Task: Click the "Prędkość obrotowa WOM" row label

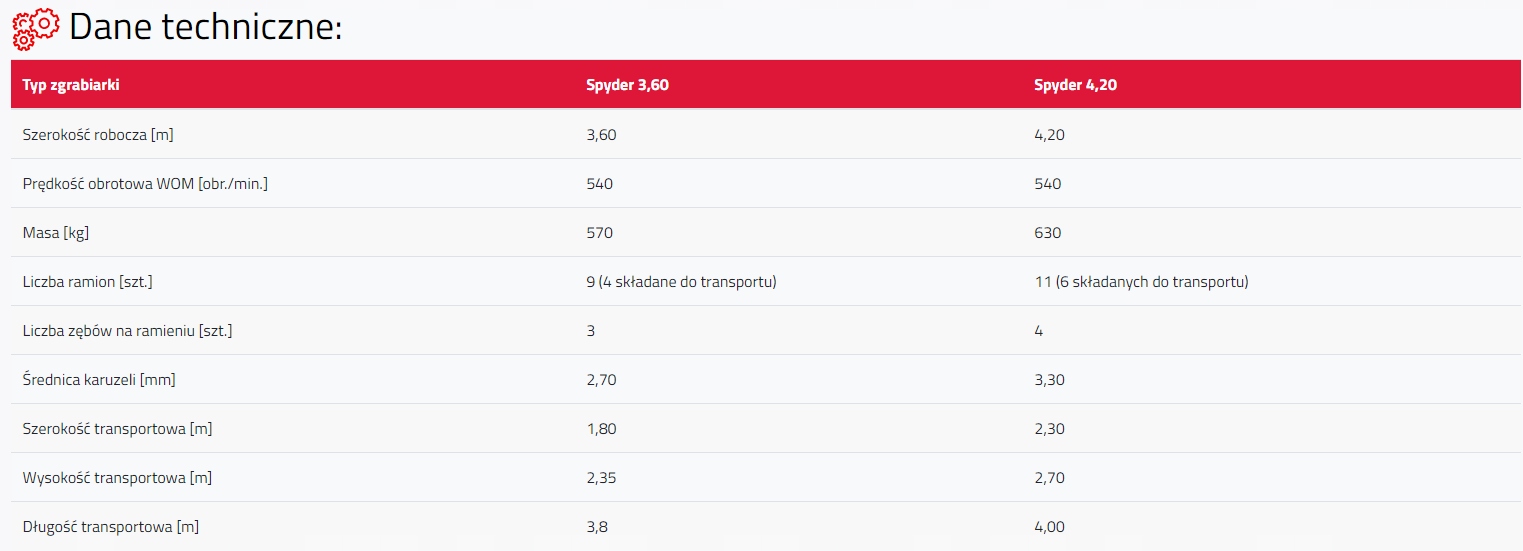Action: click(145, 184)
